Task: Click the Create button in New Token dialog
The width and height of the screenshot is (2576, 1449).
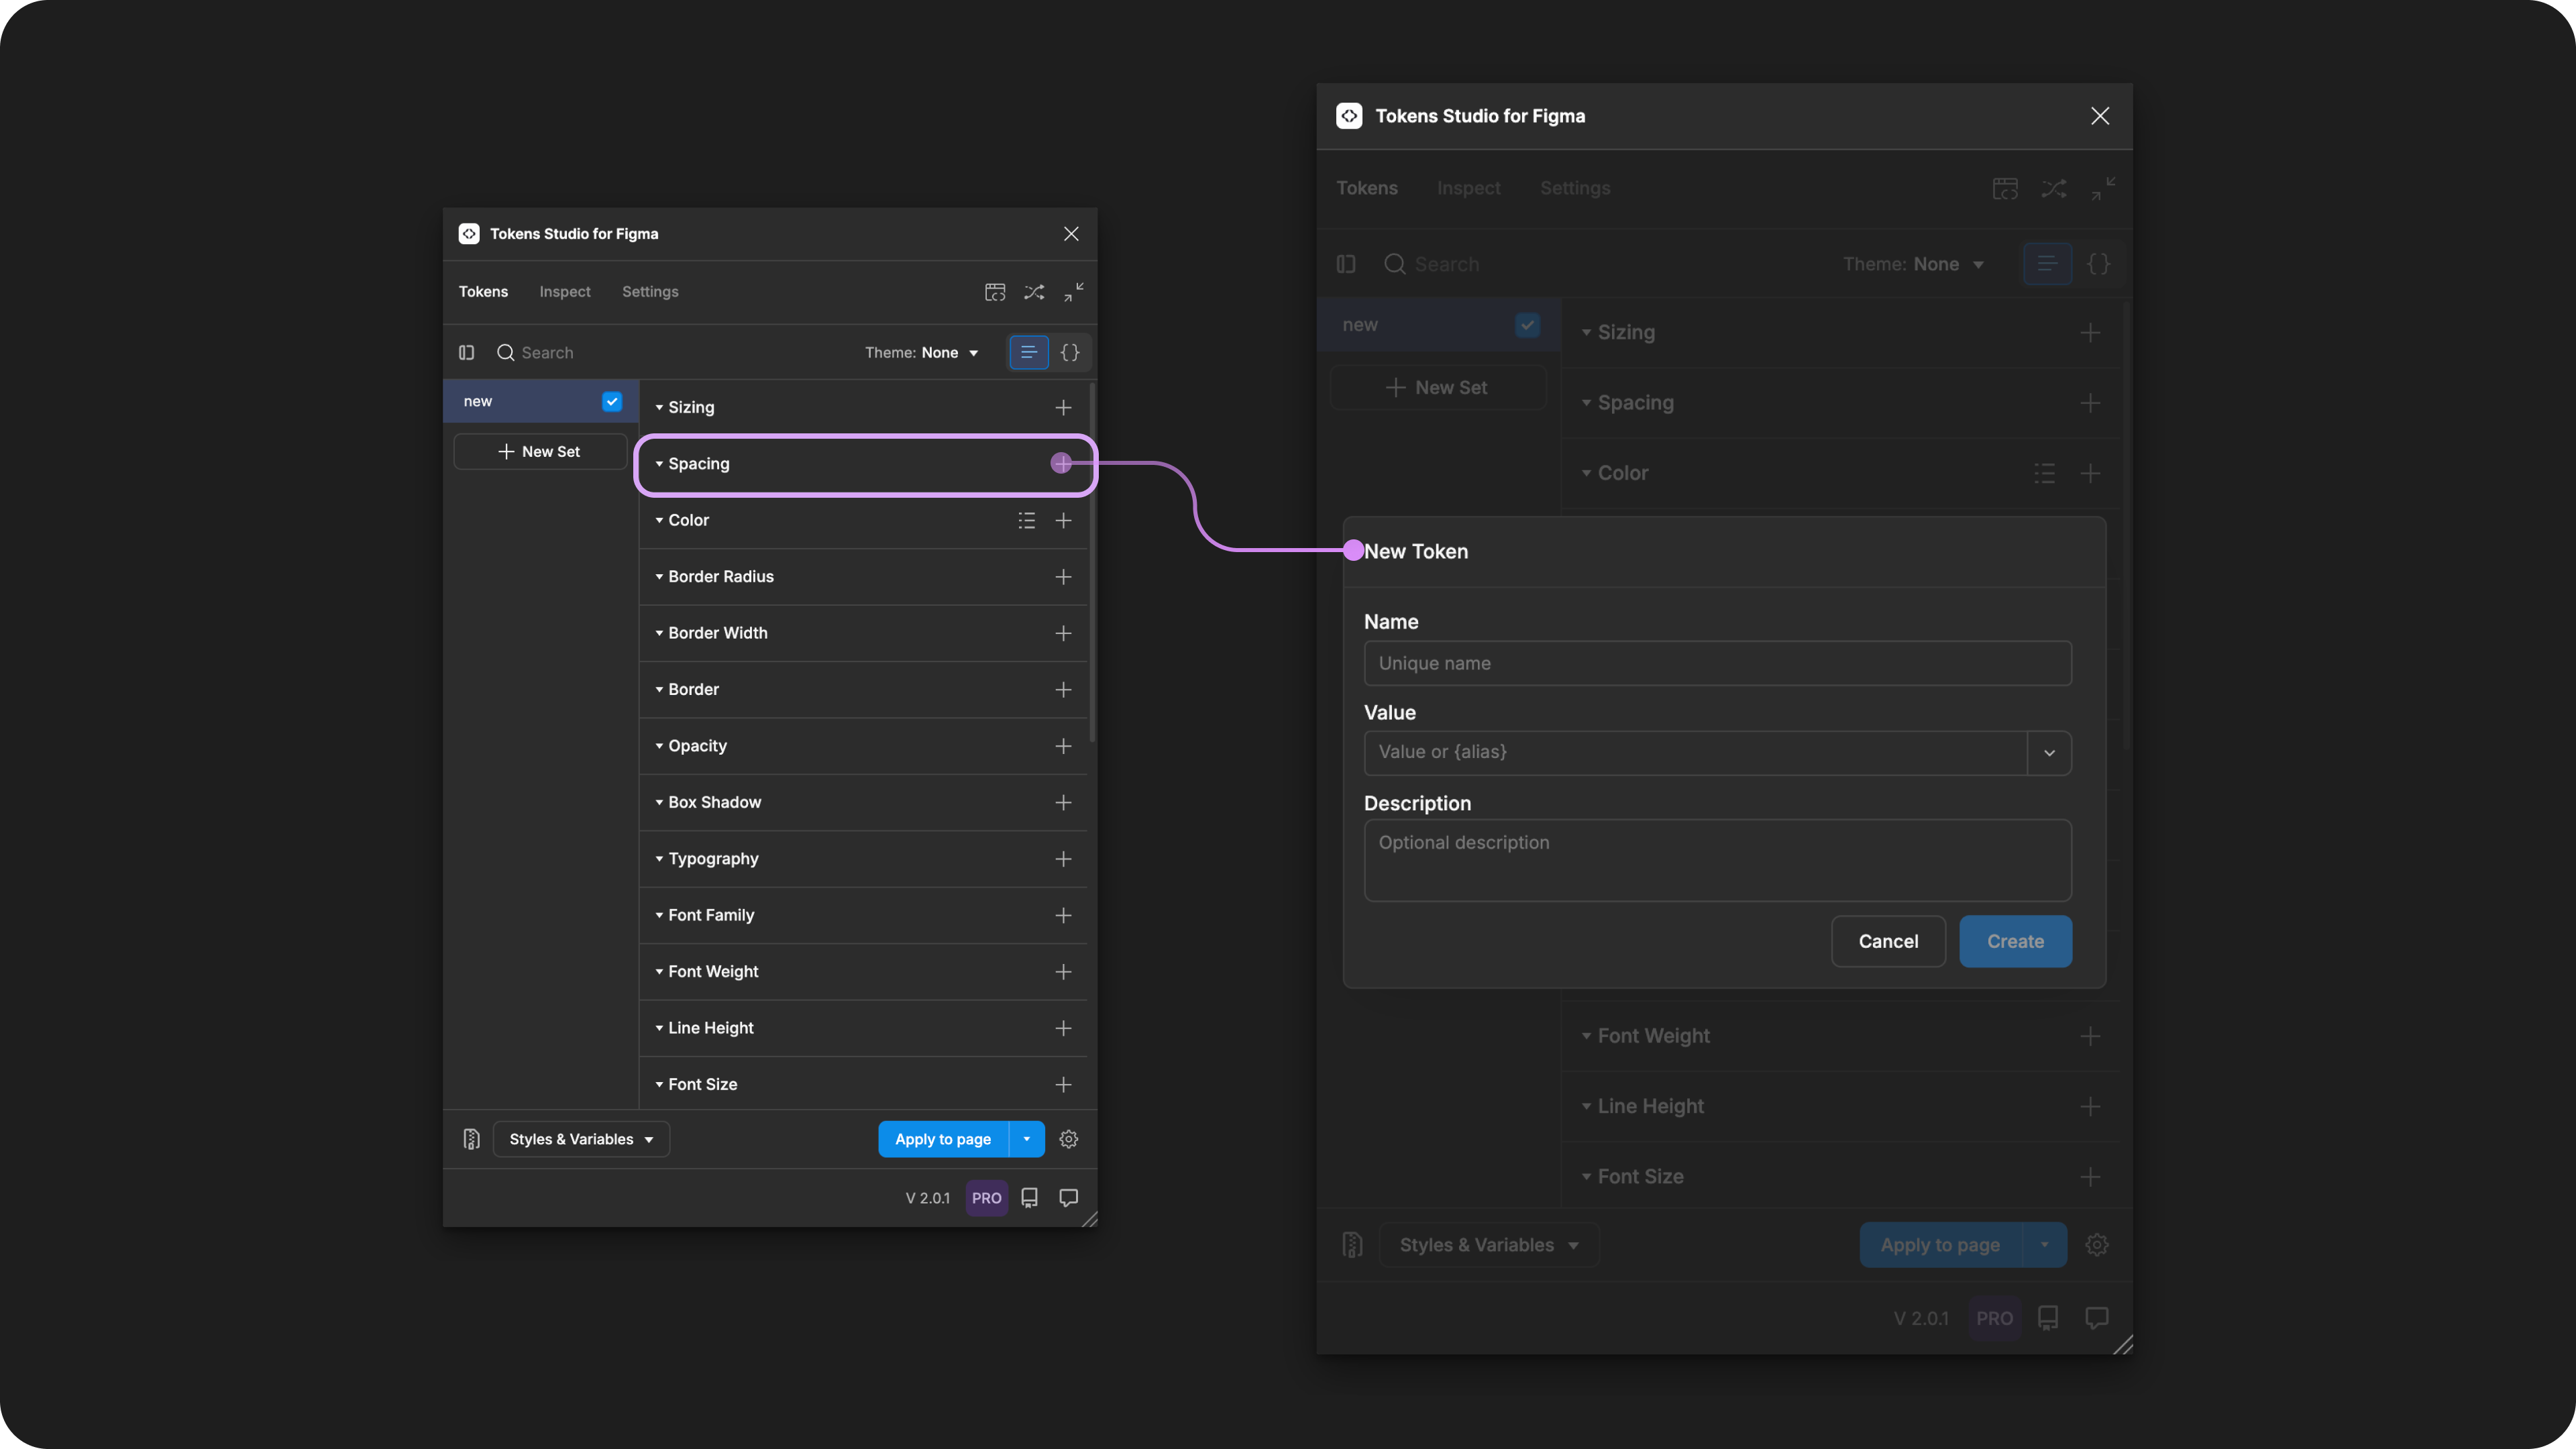Action: 2015,941
